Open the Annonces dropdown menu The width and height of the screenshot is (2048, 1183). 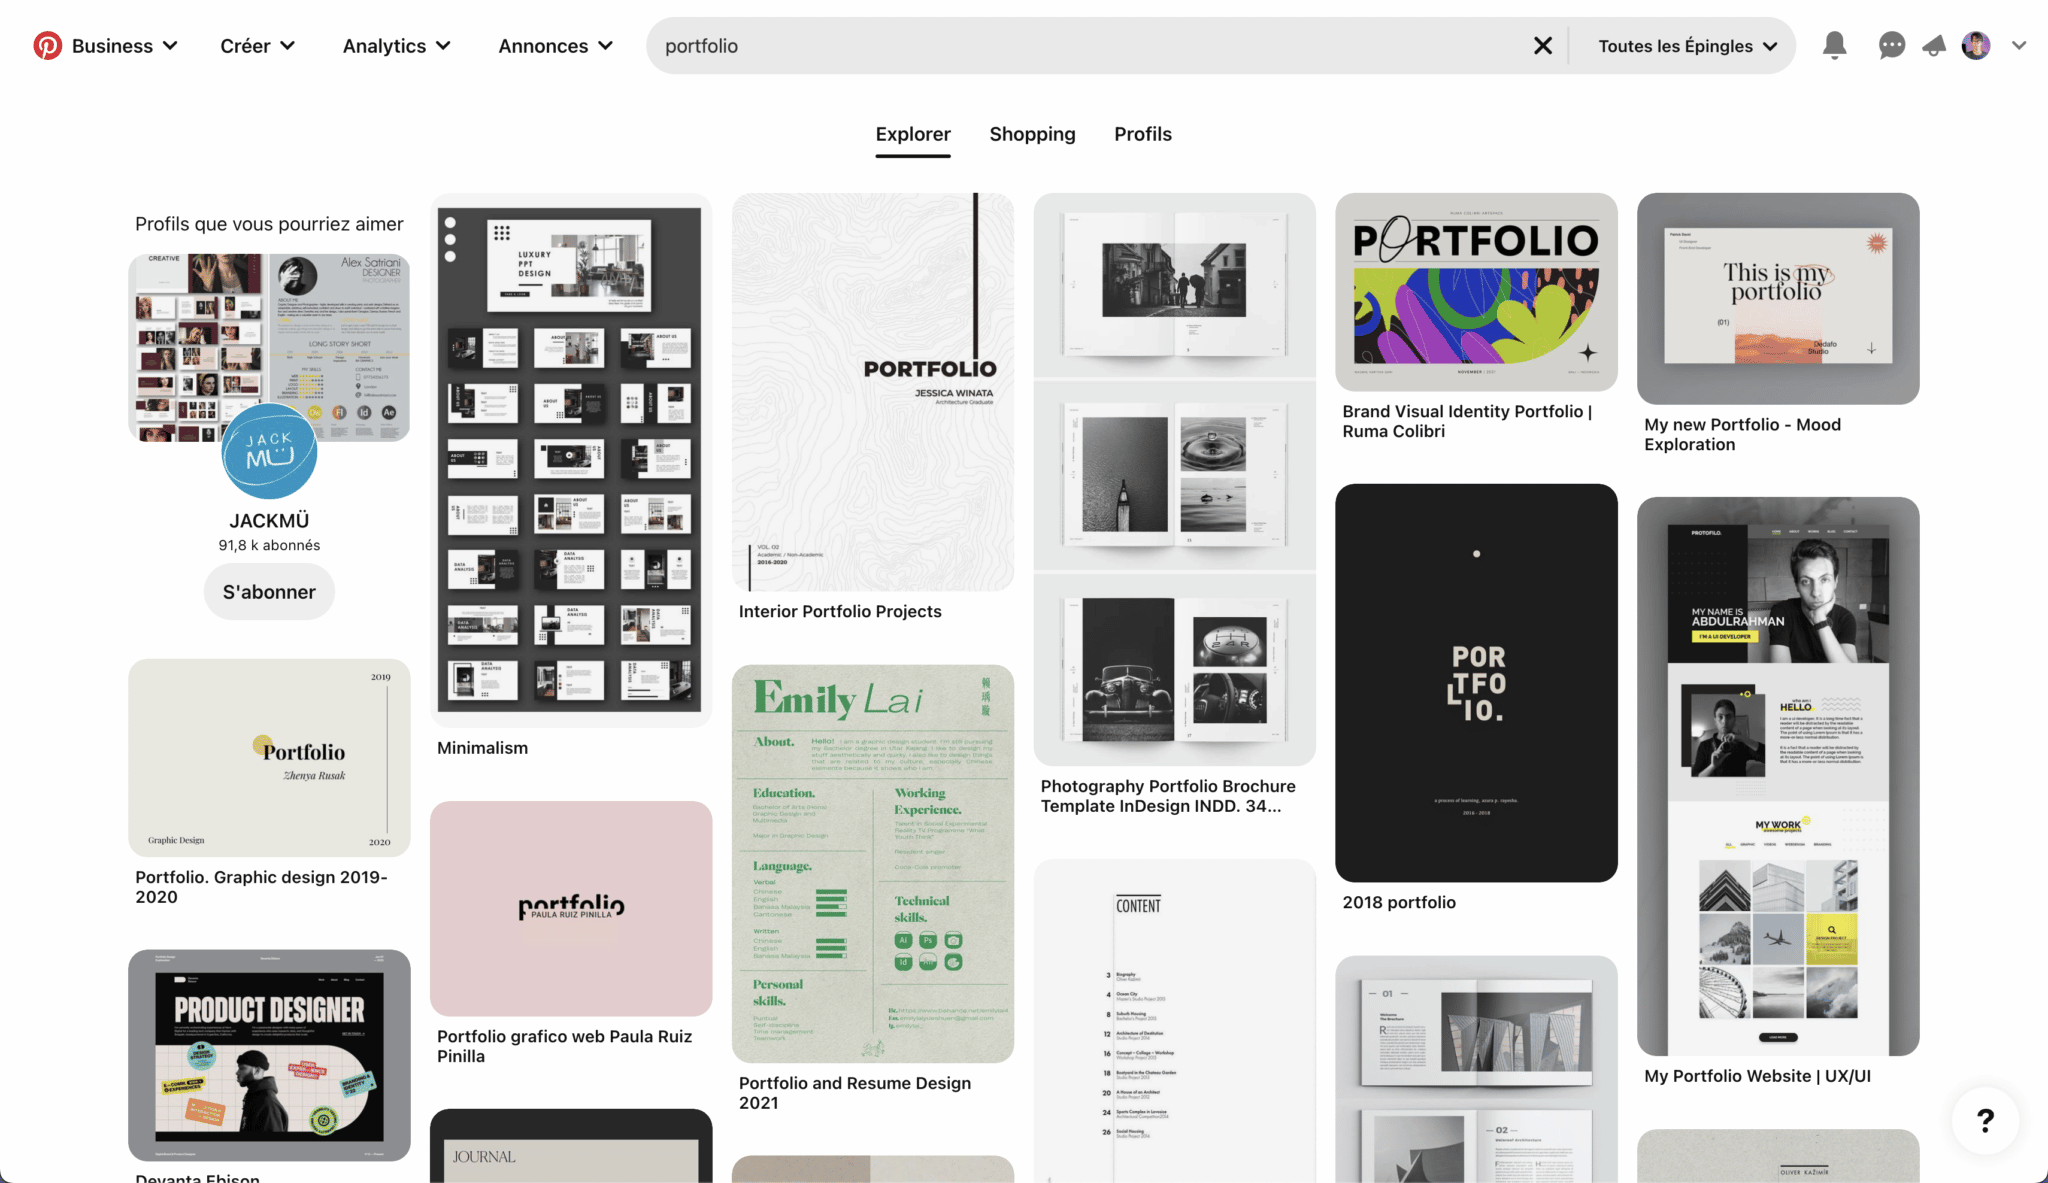click(555, 46)
